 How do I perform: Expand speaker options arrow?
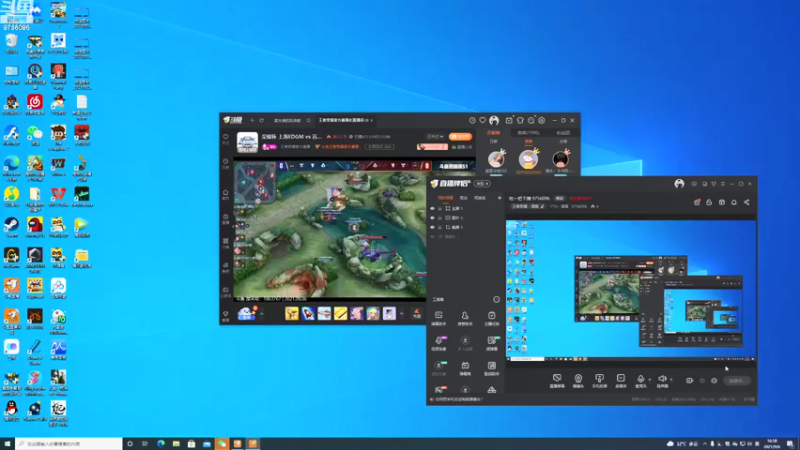[671, 380]
